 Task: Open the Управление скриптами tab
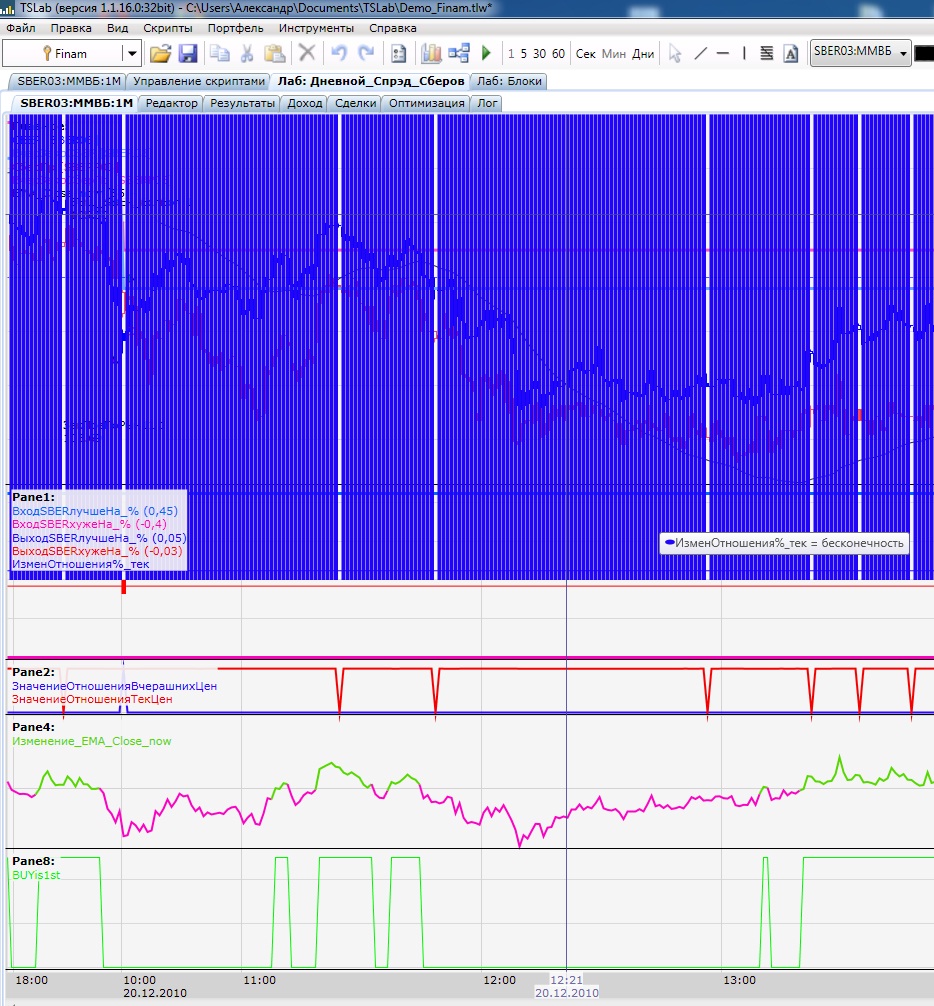click(200, 81)
